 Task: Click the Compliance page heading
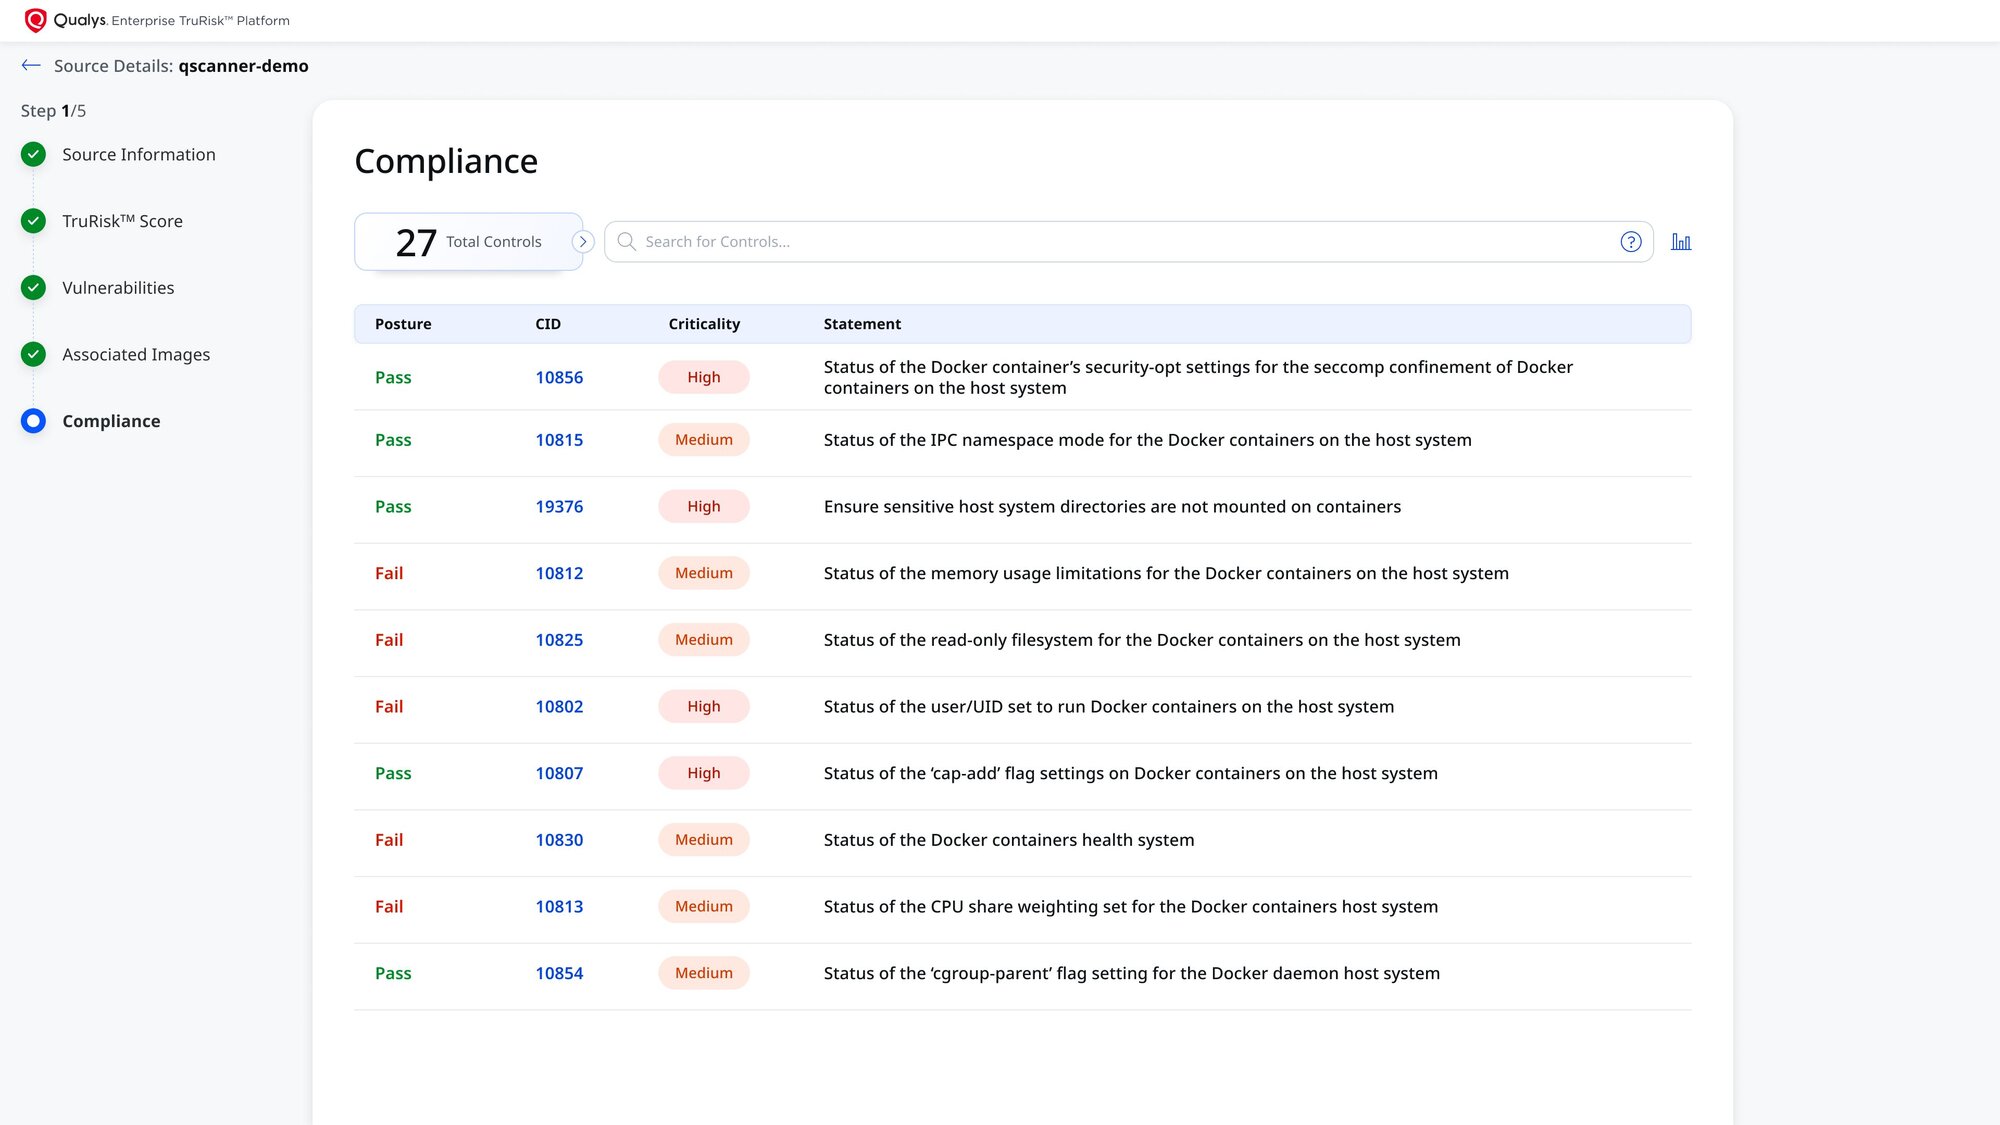[446, 161]
